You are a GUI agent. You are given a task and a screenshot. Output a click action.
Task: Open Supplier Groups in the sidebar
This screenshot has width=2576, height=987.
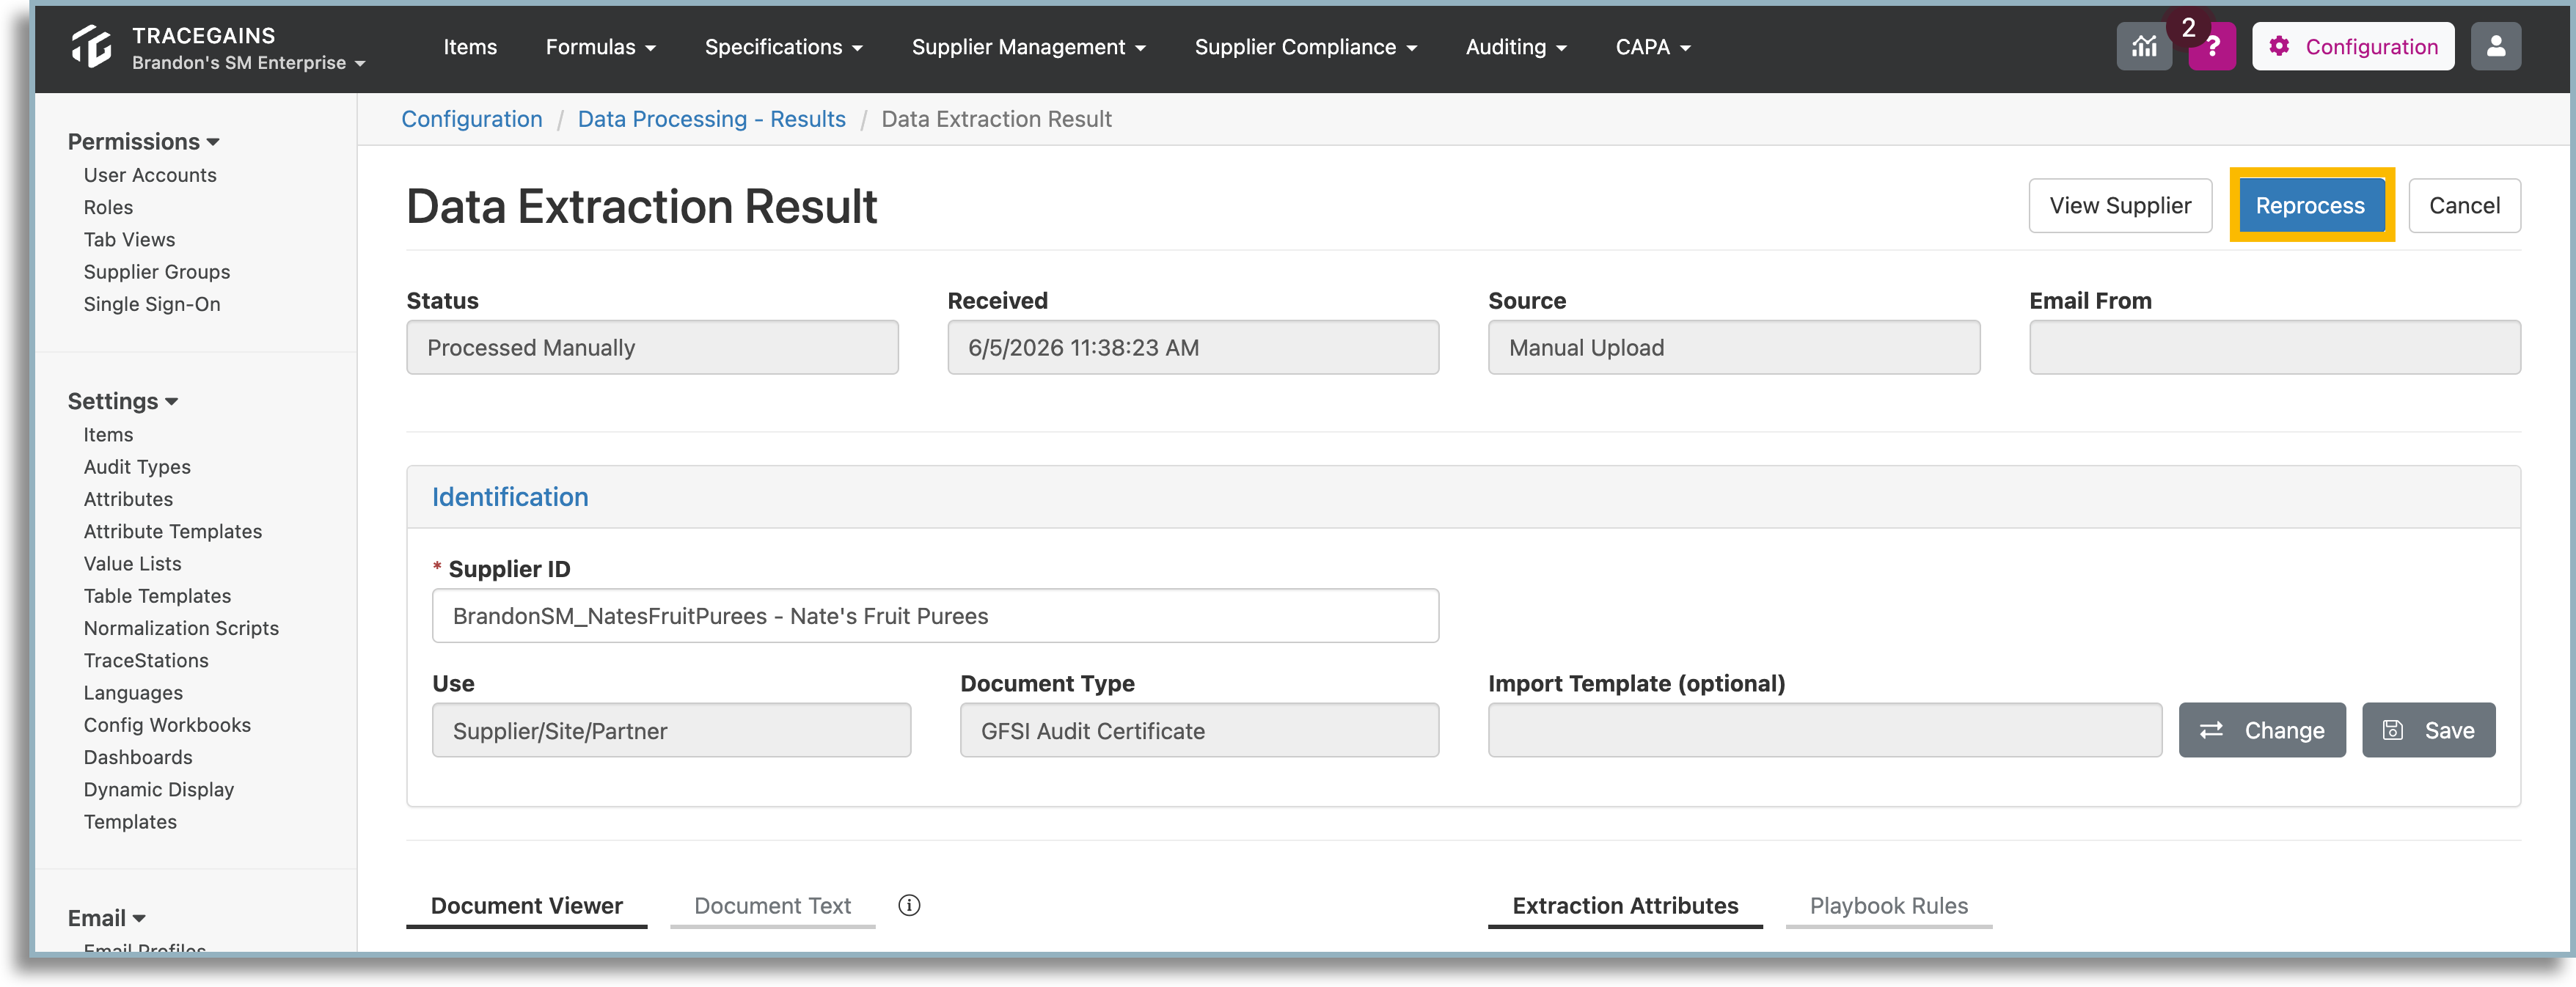pyautogui.click(x=157, y=272)
